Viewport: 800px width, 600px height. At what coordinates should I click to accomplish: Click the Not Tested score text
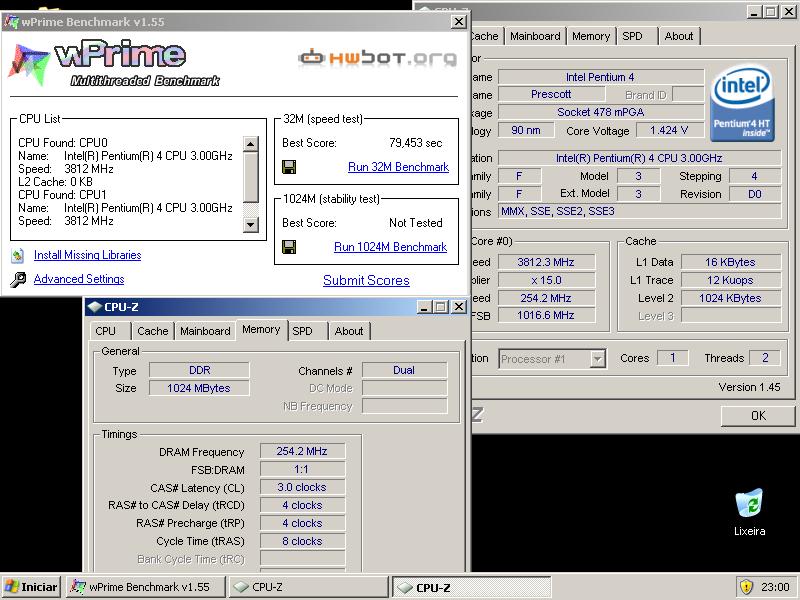point(415,222)
